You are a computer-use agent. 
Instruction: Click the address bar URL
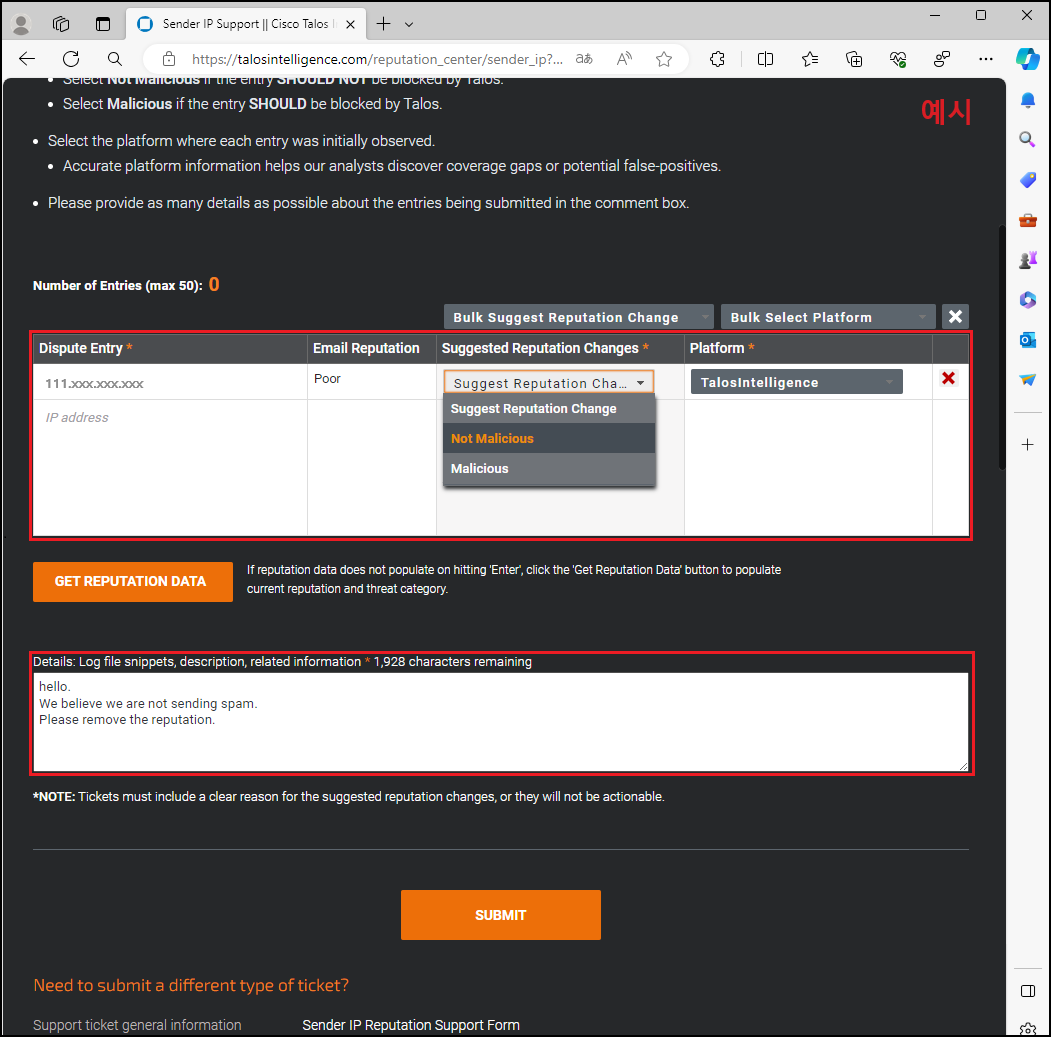click(377, 59)
